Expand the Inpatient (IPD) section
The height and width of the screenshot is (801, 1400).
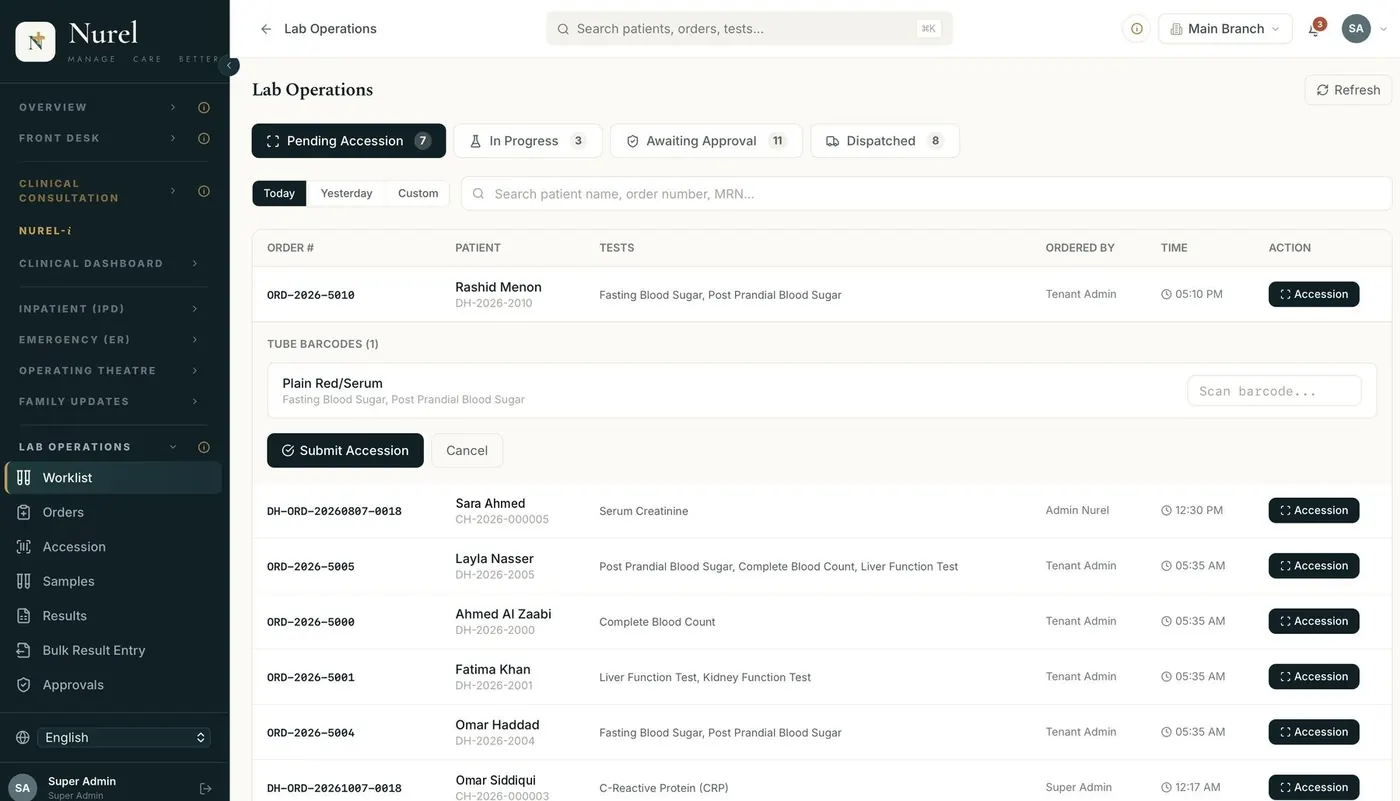195,309
